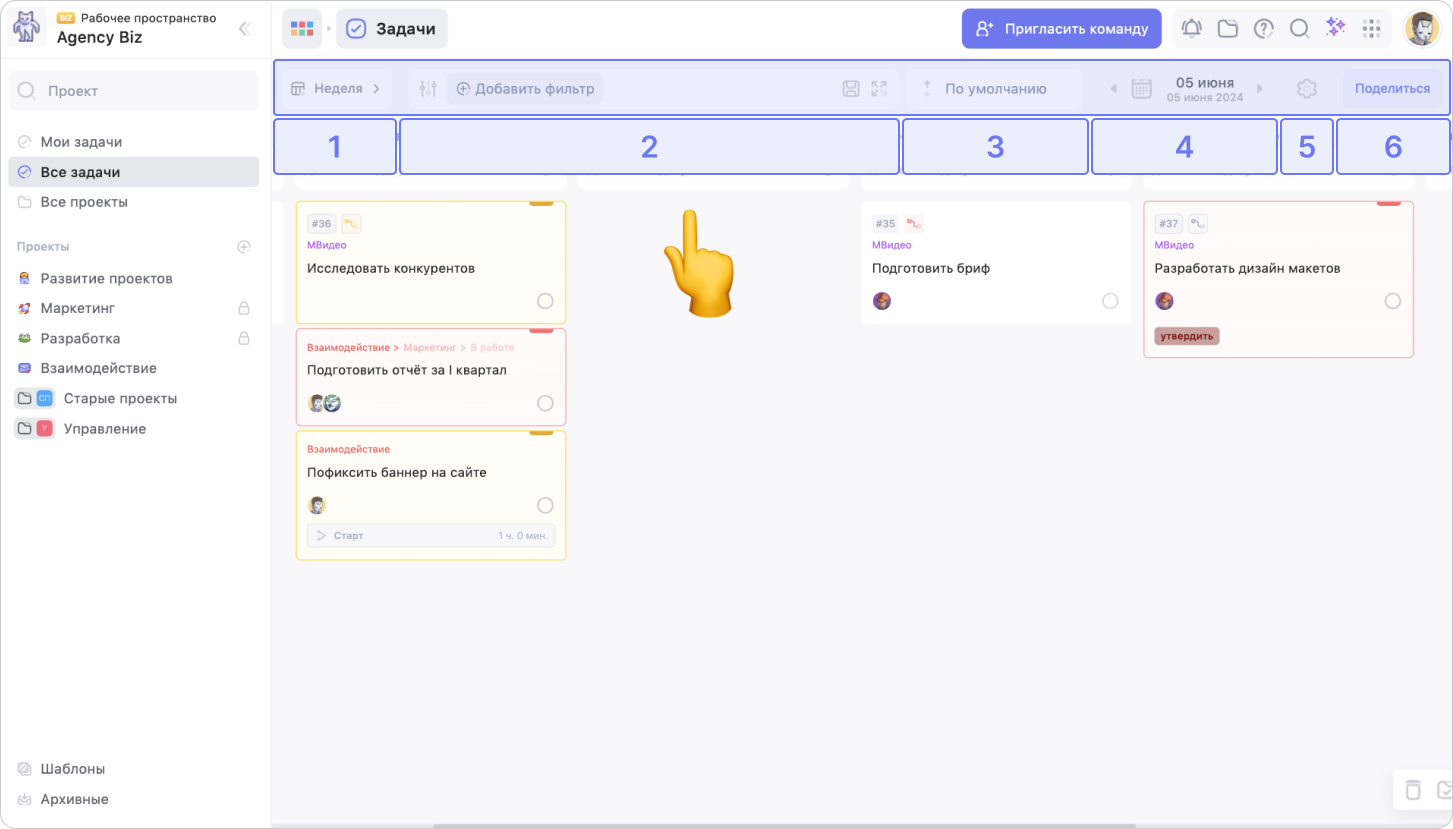Complete the "Пофиксить баннер на сайте" task
This screenshot has width=1453, height=829.
pyautogui.click(x=545, y=505)
